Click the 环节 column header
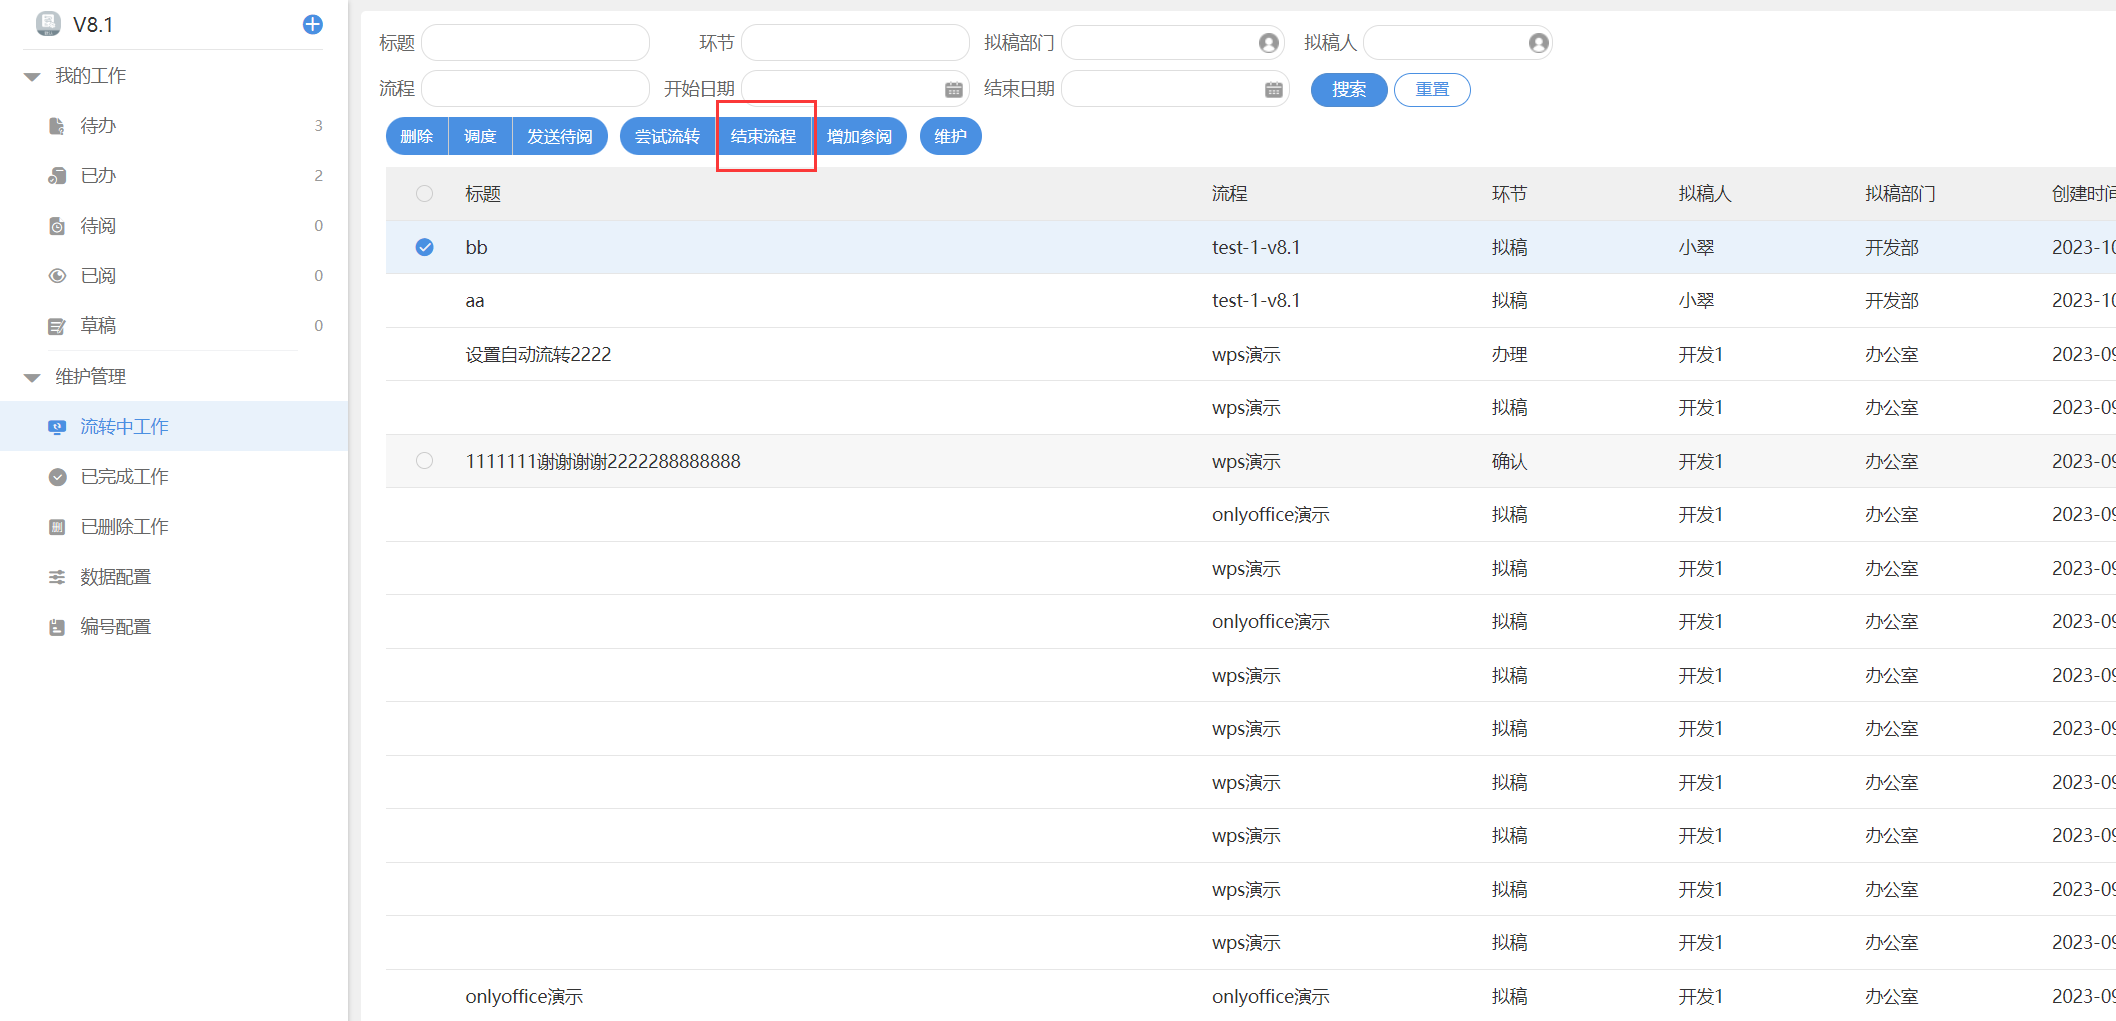 1510,194
